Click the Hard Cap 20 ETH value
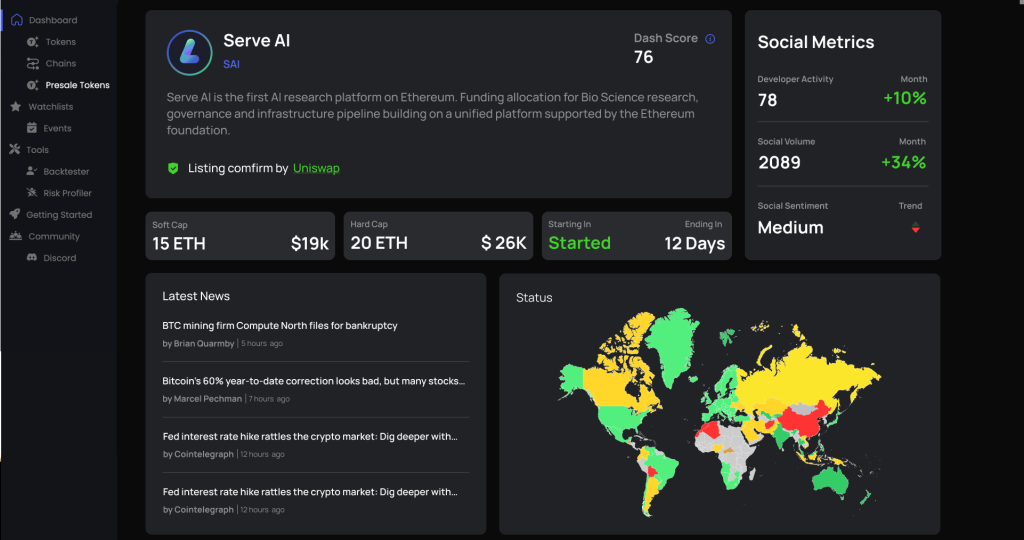Viewport: 1024px width, 540px height. 379,243
